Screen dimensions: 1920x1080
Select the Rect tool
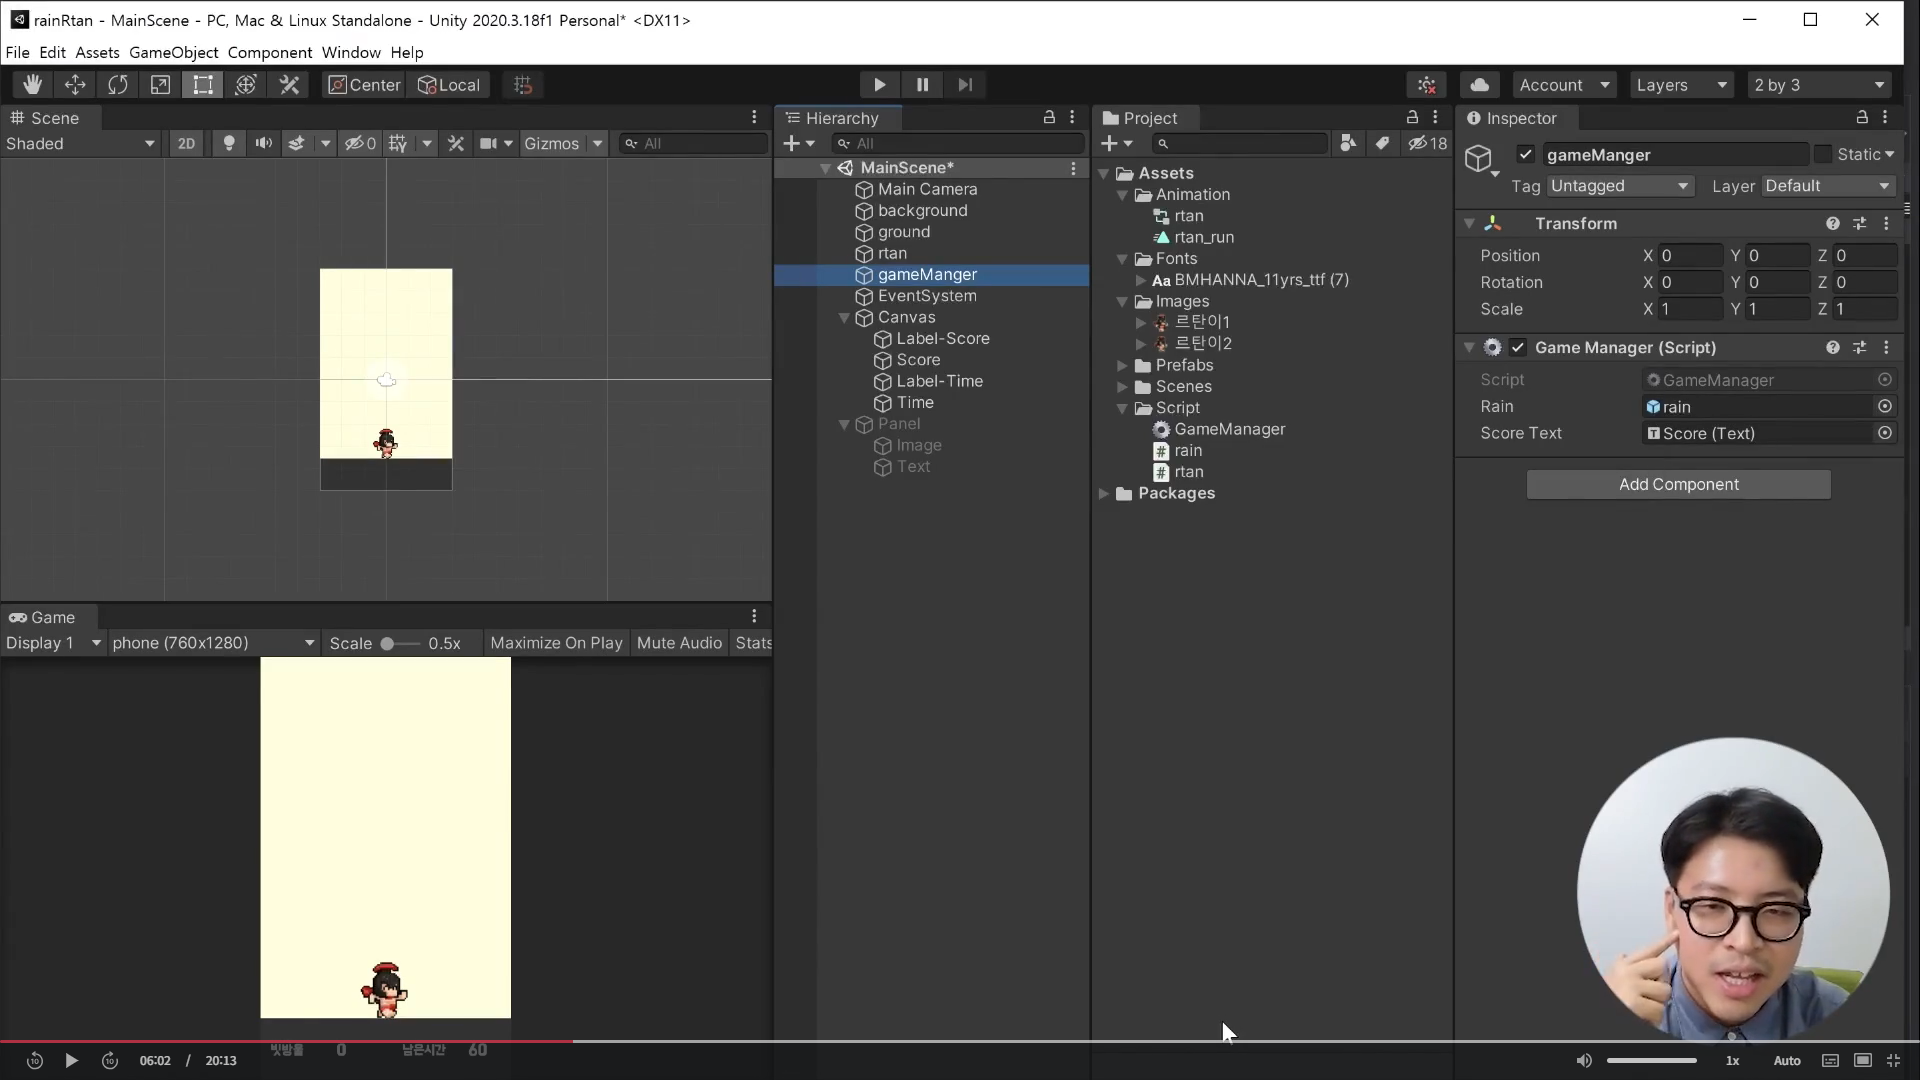[203, 85]
